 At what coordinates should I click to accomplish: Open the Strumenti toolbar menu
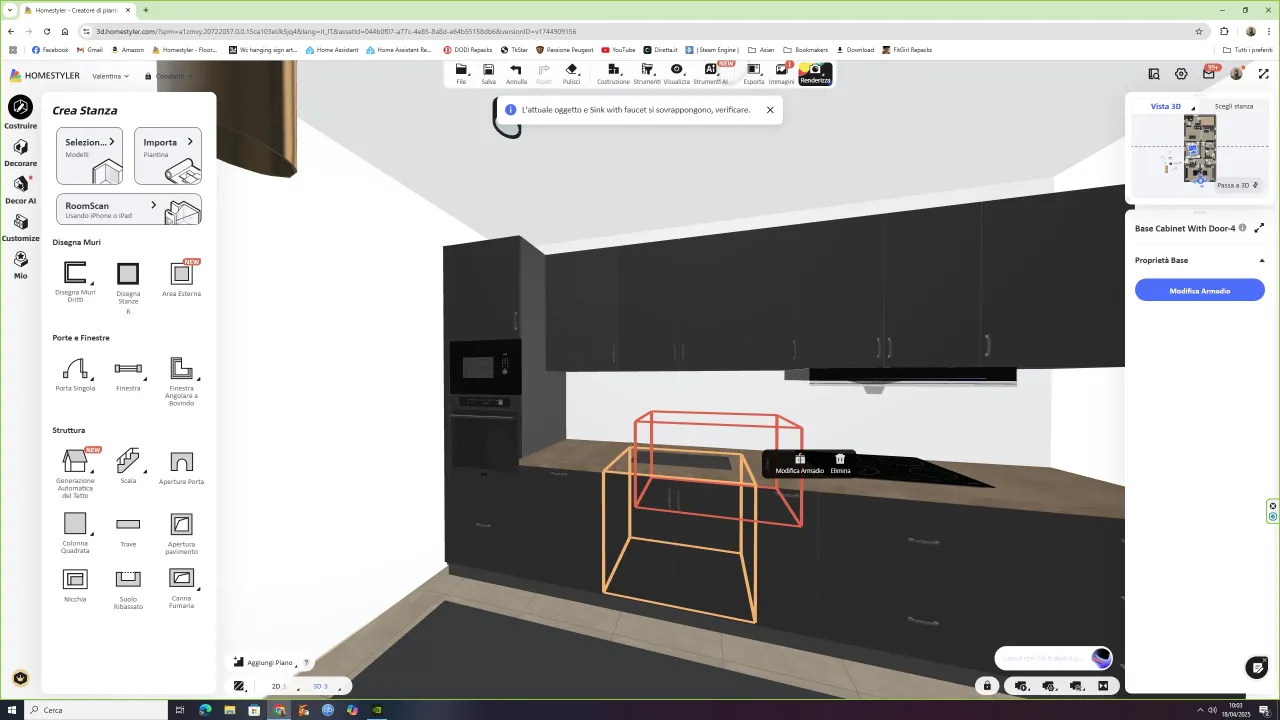point(647,74)
